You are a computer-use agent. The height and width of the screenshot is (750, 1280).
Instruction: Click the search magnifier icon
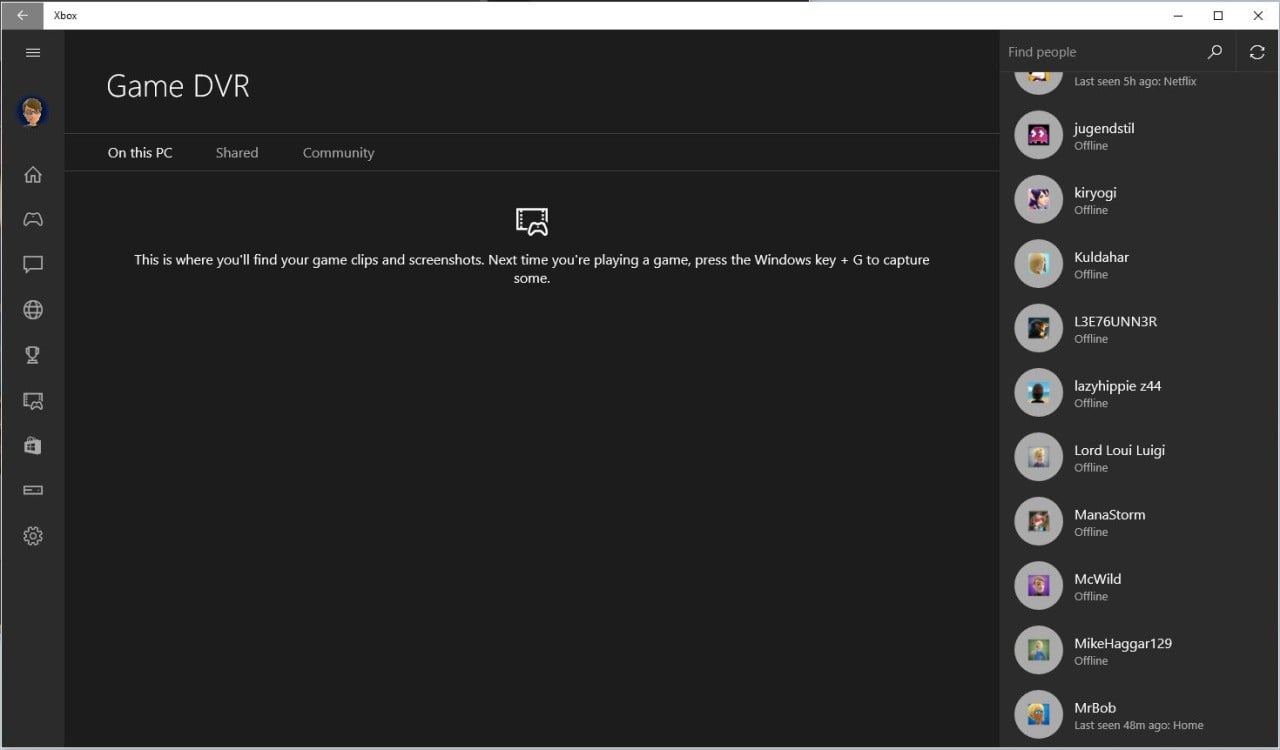[x=1215, y=52]
